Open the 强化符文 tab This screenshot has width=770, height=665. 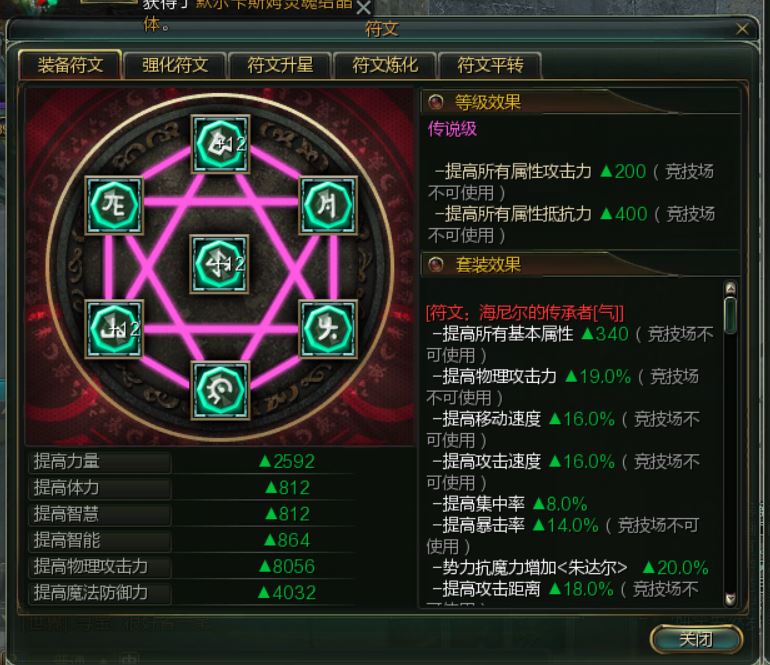coord(175,65)
